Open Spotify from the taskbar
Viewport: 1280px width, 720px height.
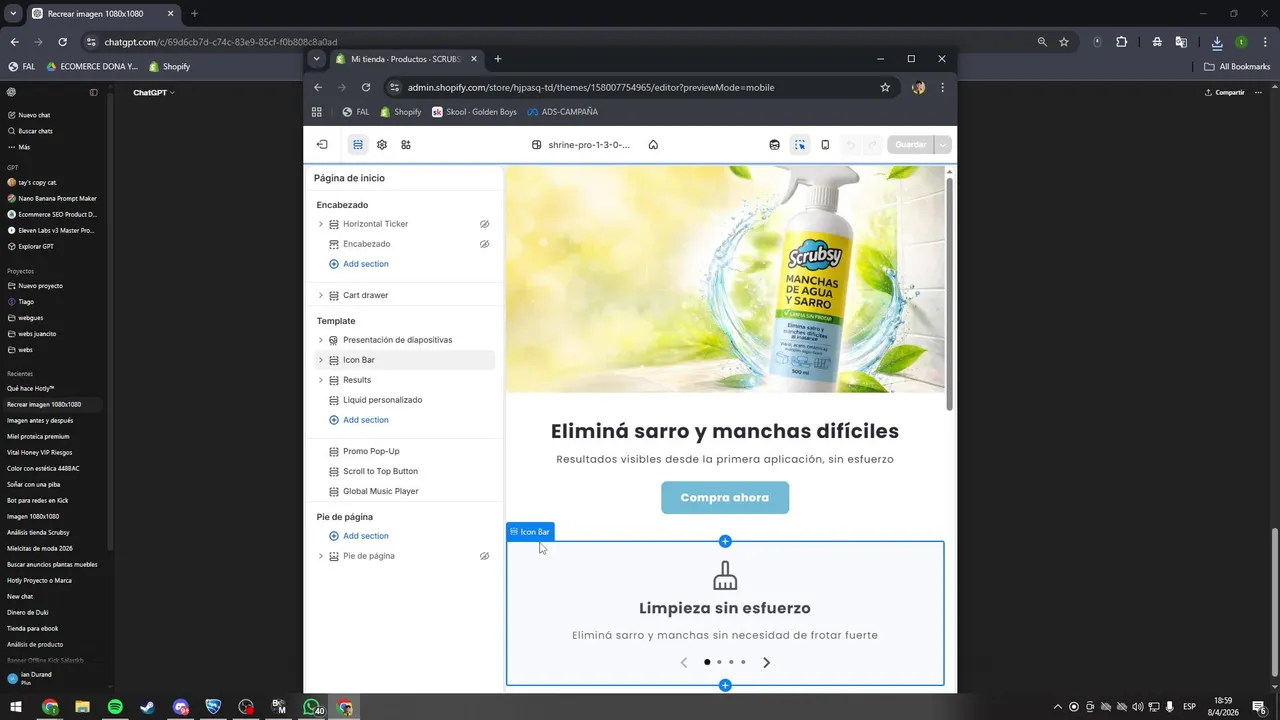115,707
